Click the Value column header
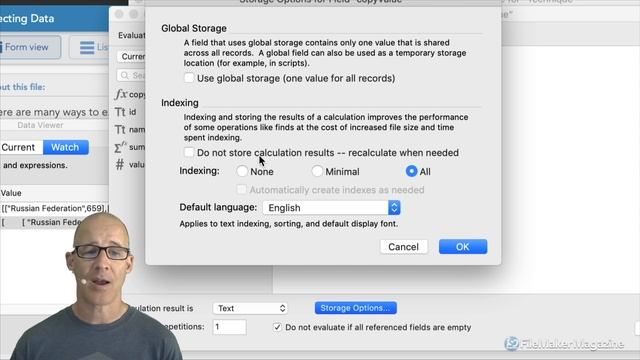 (11, 193)
